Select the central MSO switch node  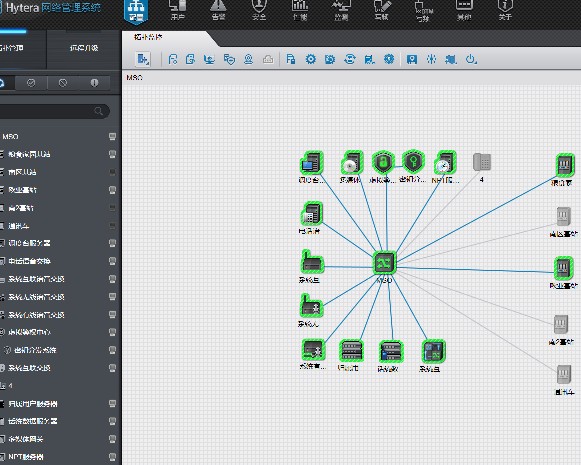click(x=384, y=263)
